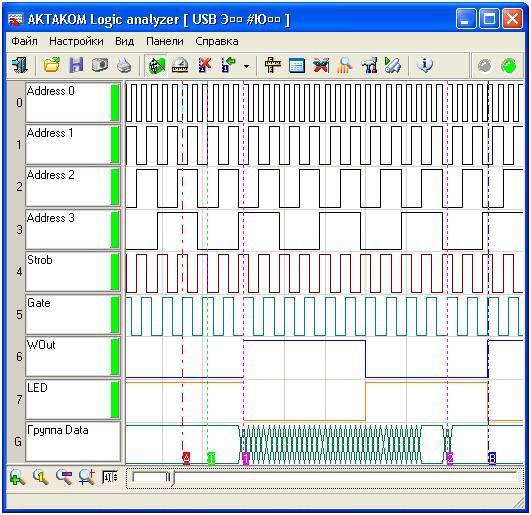Click the zoom in magnifier icon
This screenshot has height=515, width=531.
pos(17,477)
